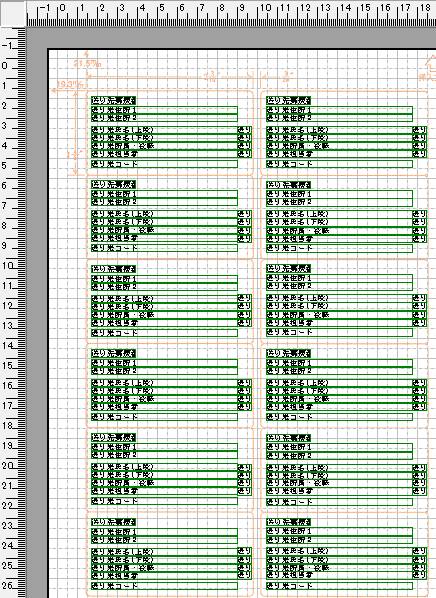
Task: Select the 送り先住所1 field in the top-left label
Action: 164,110
